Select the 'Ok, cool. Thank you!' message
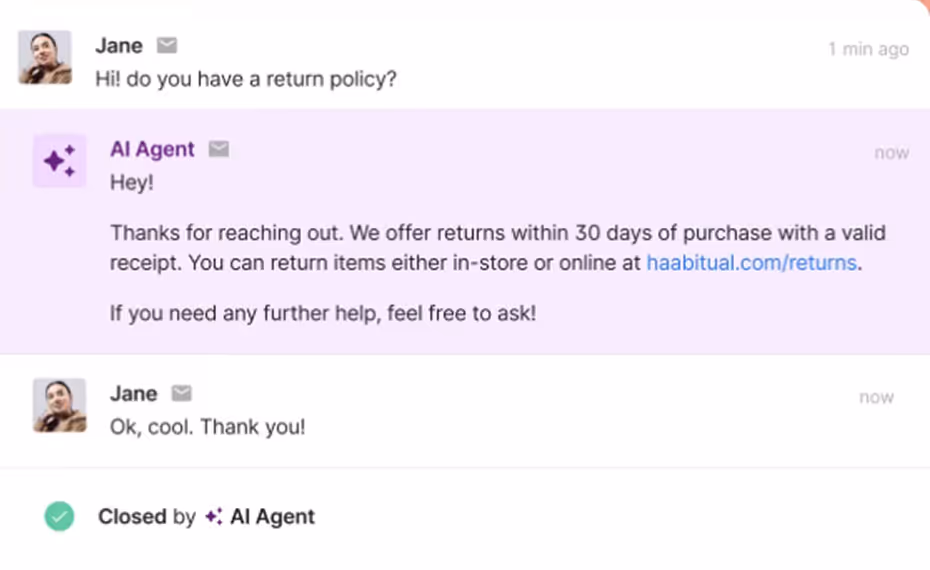This screenshot has height=570, width=930. tap(208, 427)
